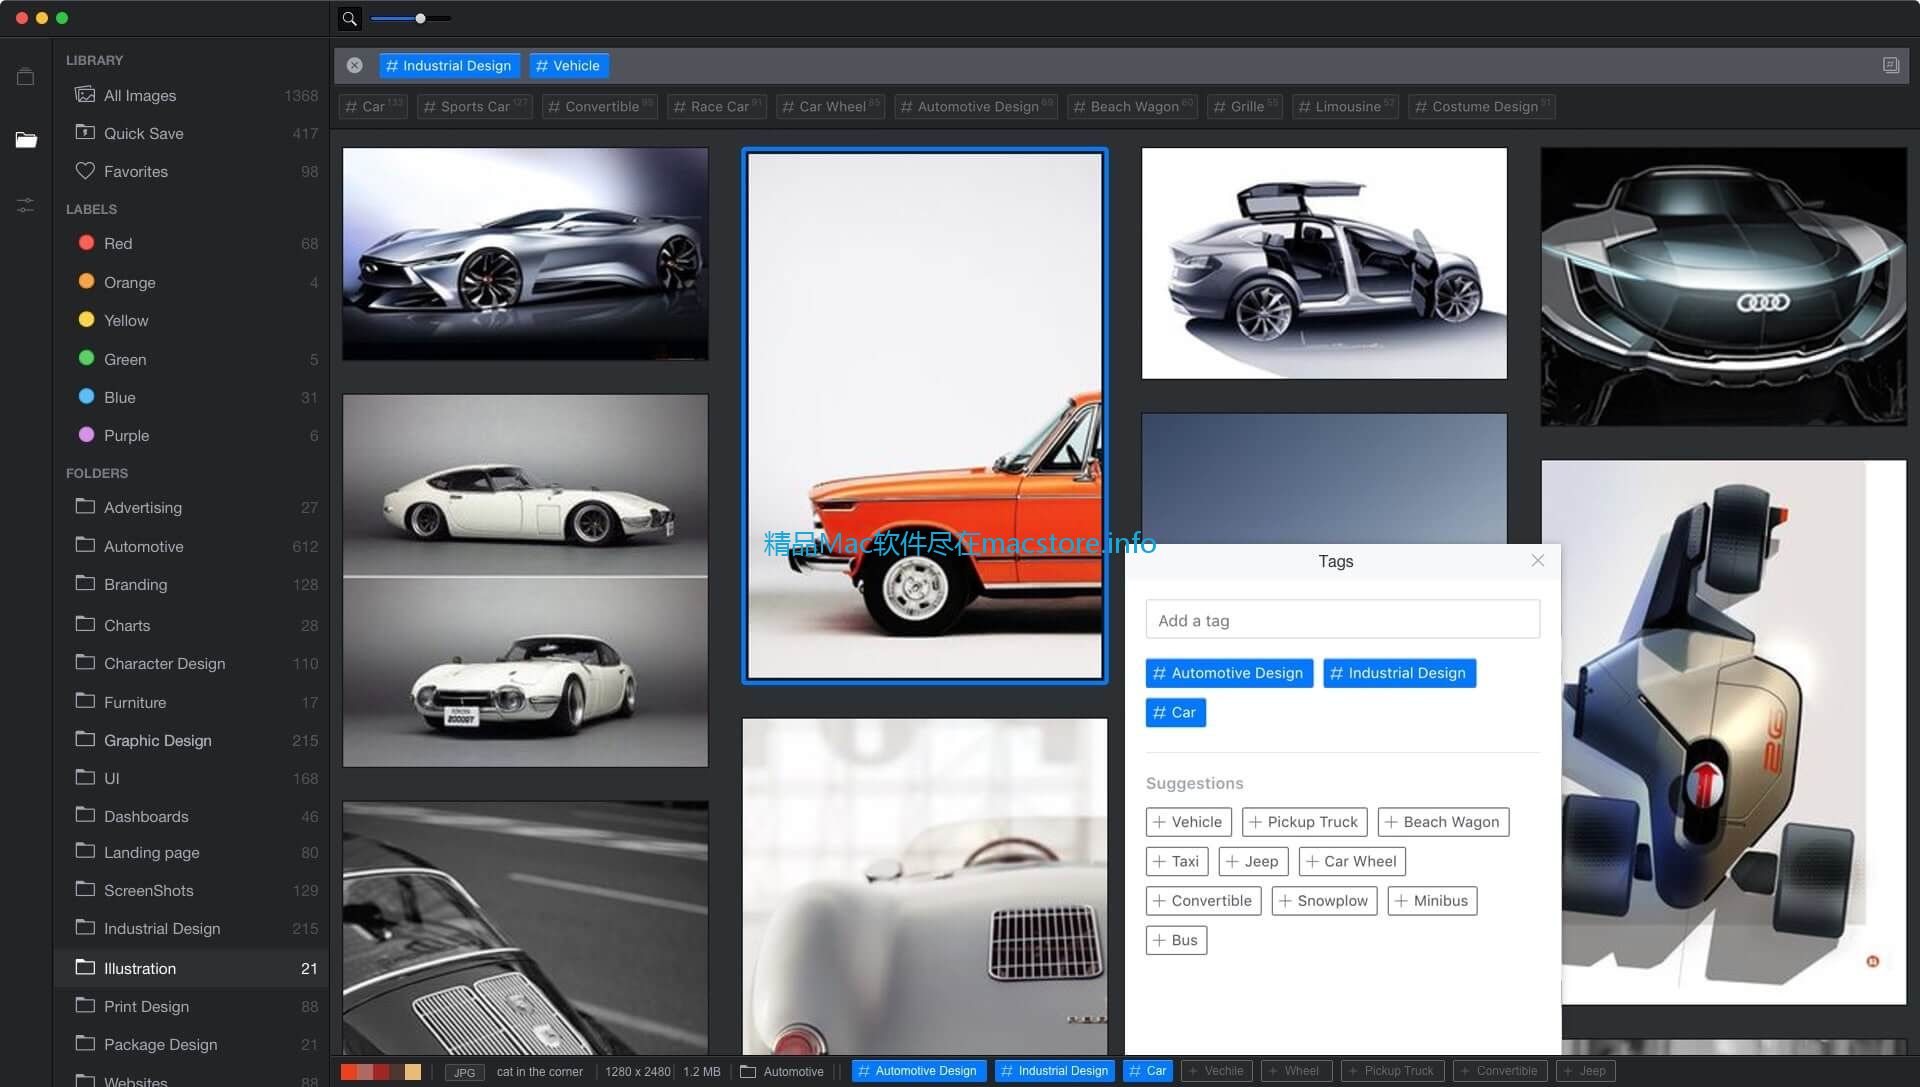Viewport: 1920px width, 1087px height.
Task: Open the ScreenShots folder
Action: (x=192, y=890)
